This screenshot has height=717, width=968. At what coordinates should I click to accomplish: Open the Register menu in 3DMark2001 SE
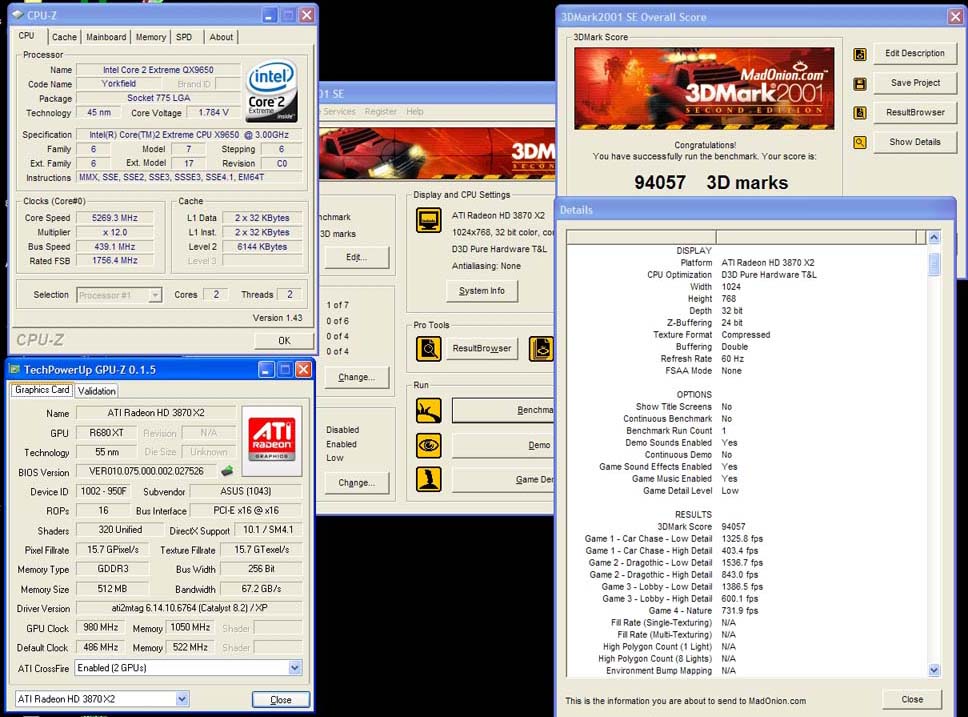pyautogui.click(x=380, y=112)
